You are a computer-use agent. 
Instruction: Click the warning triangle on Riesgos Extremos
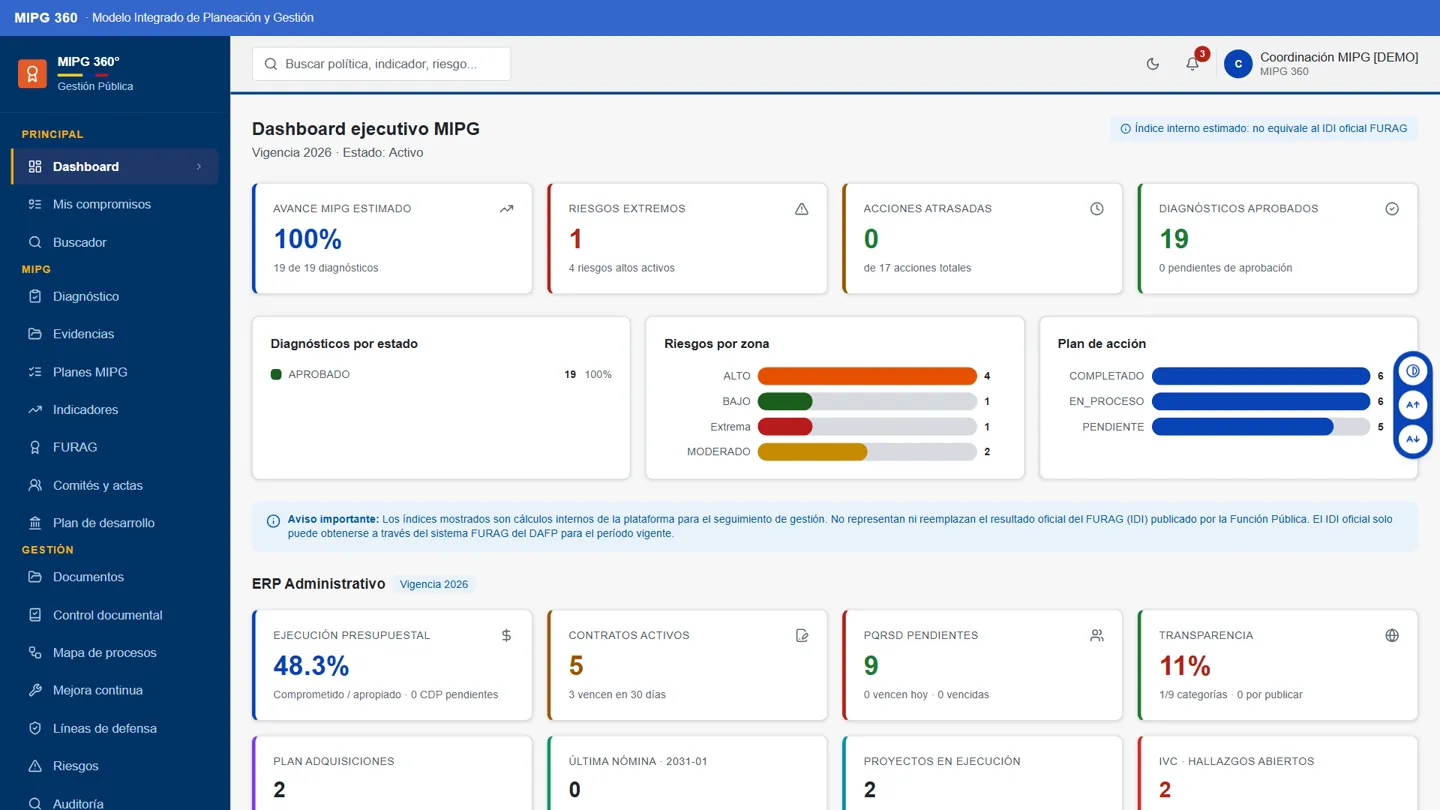pos(802,209)
